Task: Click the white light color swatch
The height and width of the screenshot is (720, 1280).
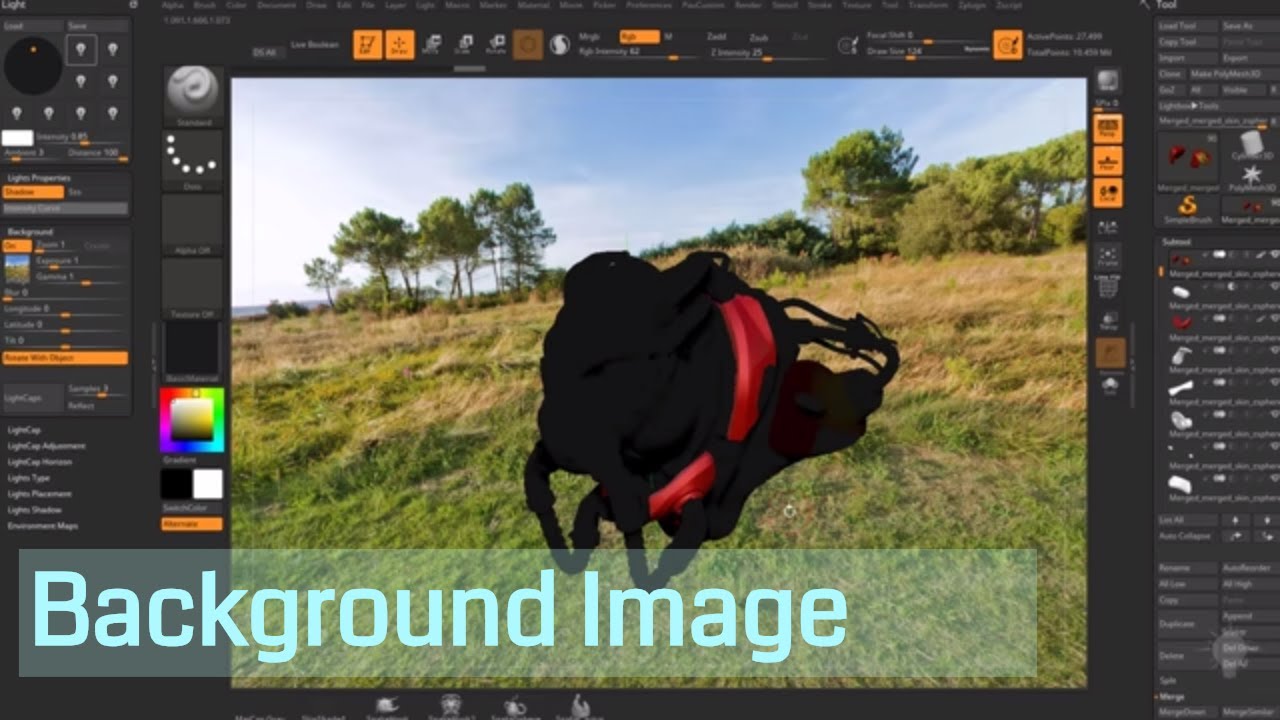Action: pyautogui.click(x=18, y=138)
